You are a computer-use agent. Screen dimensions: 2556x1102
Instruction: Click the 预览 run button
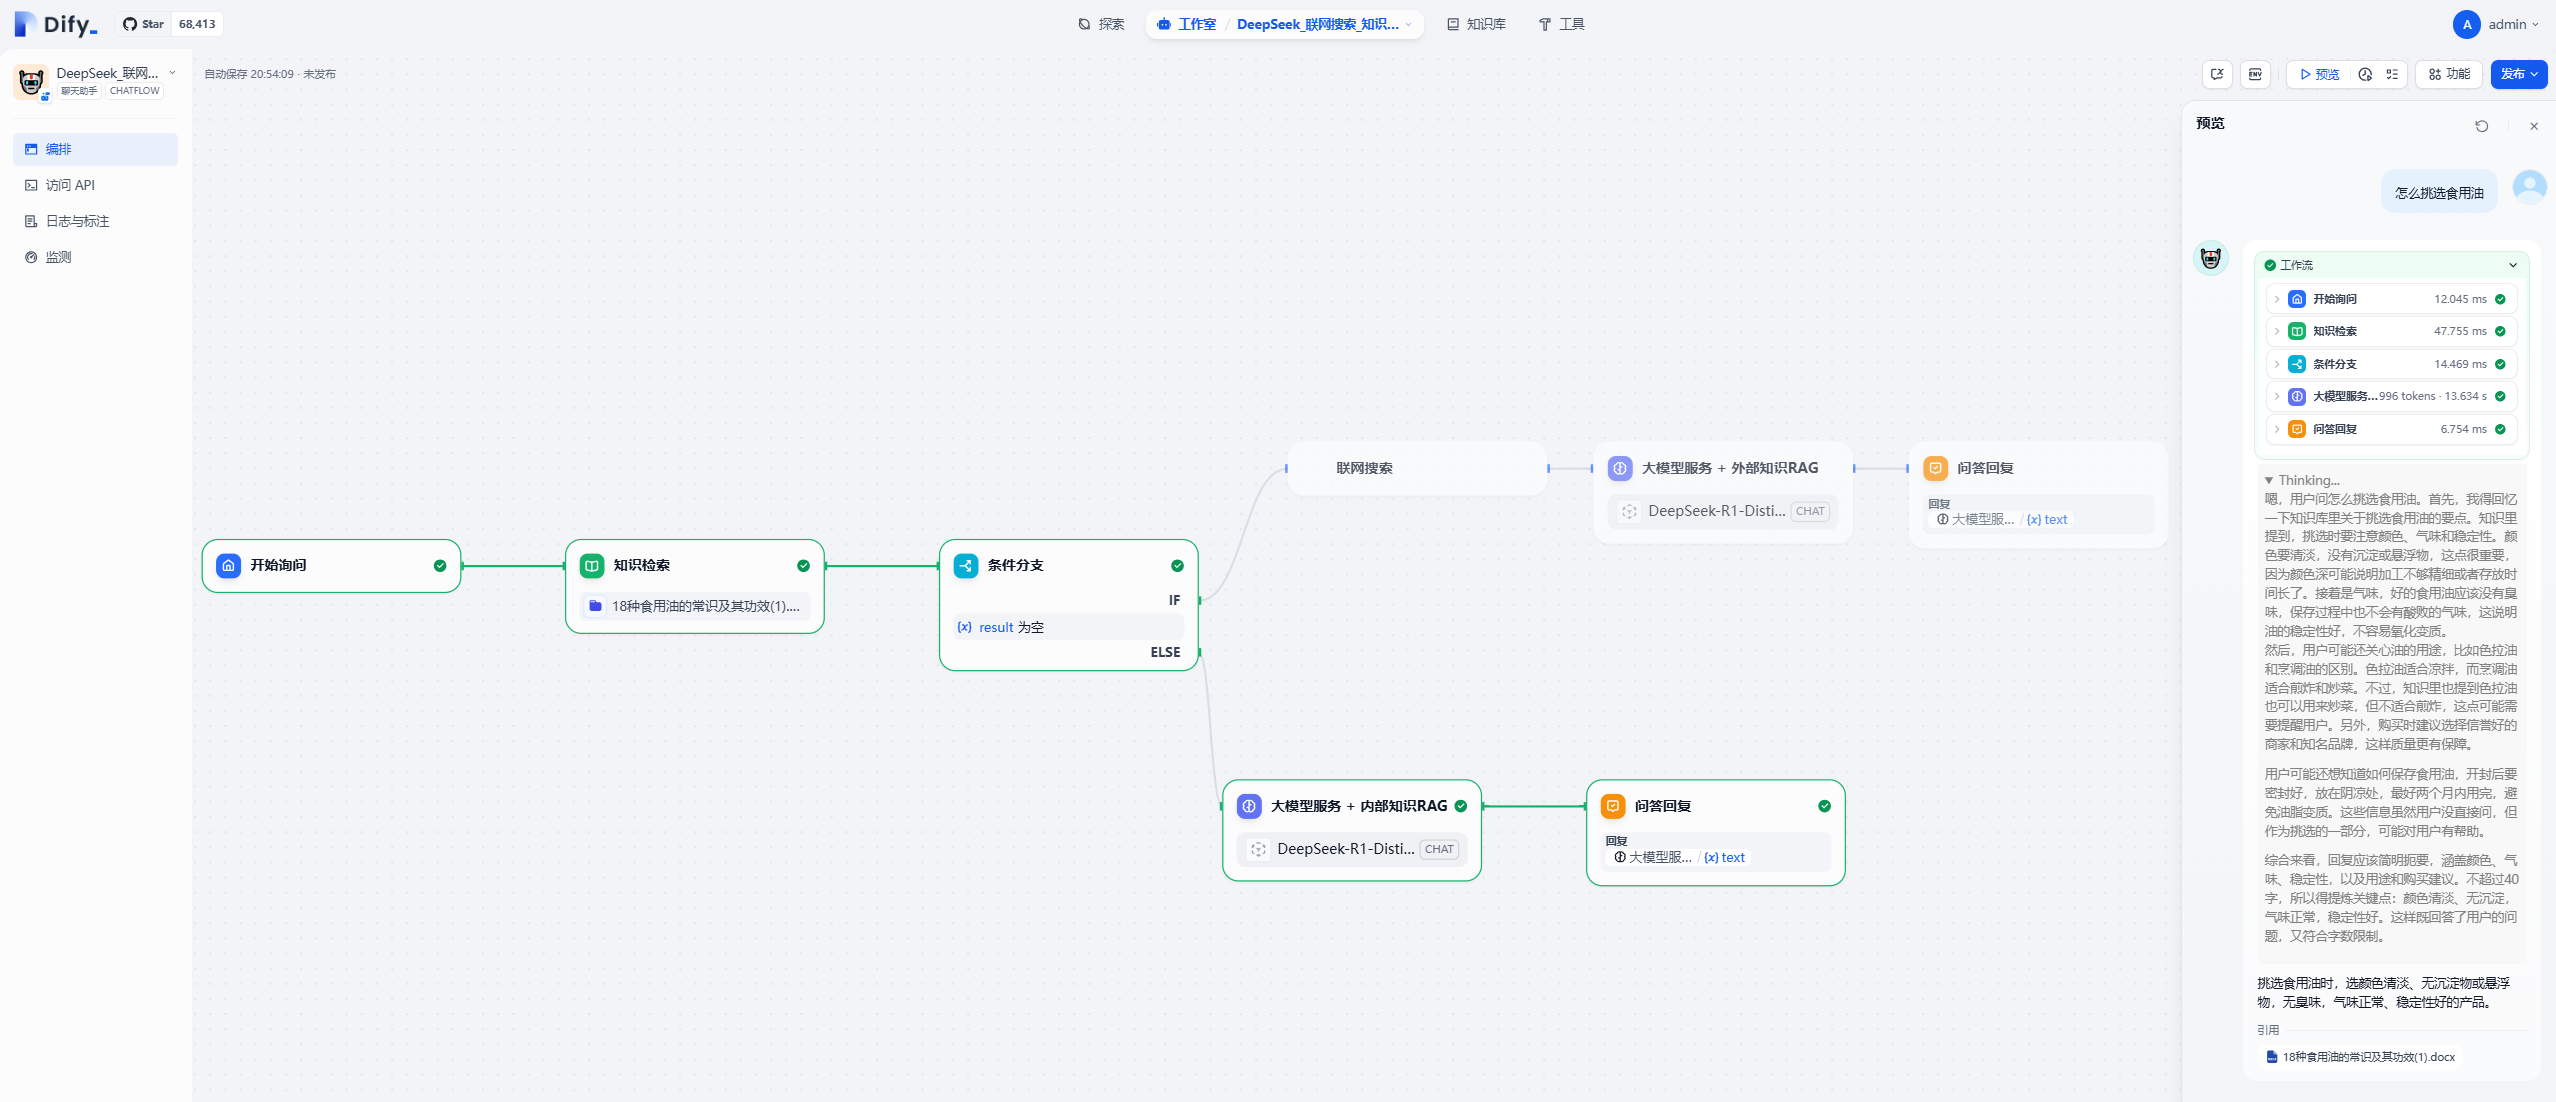tap(2319, 74)
